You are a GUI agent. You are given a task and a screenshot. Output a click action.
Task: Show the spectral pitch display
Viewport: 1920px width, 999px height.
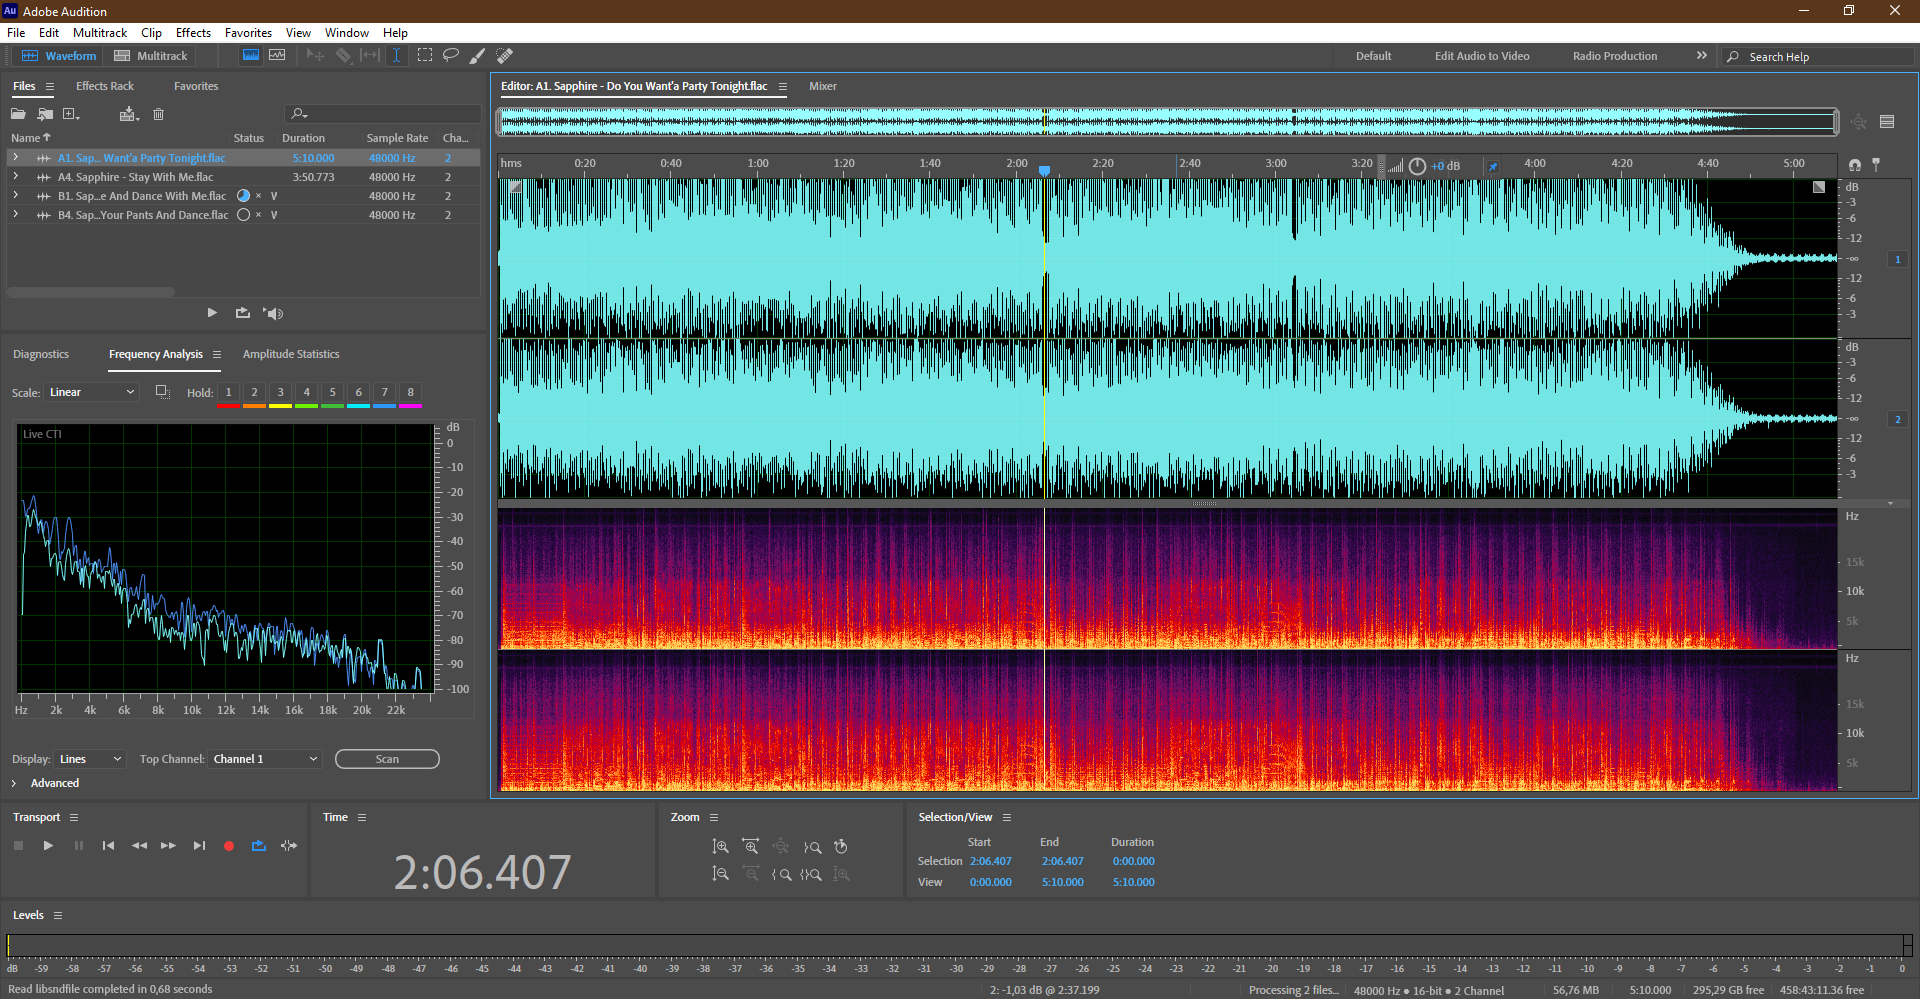tap(277, 56)
